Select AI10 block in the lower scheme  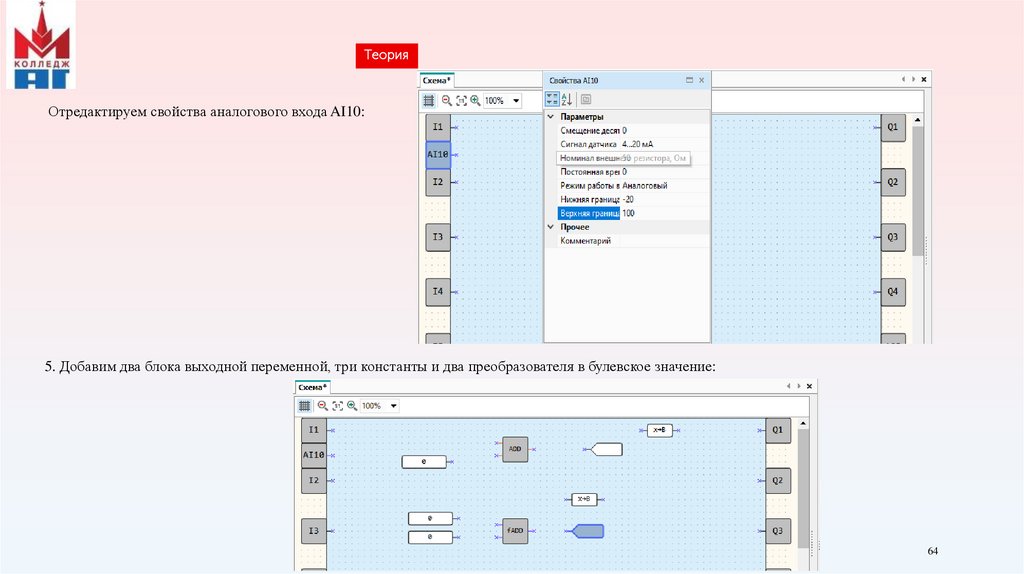click(x=313, y=455)
